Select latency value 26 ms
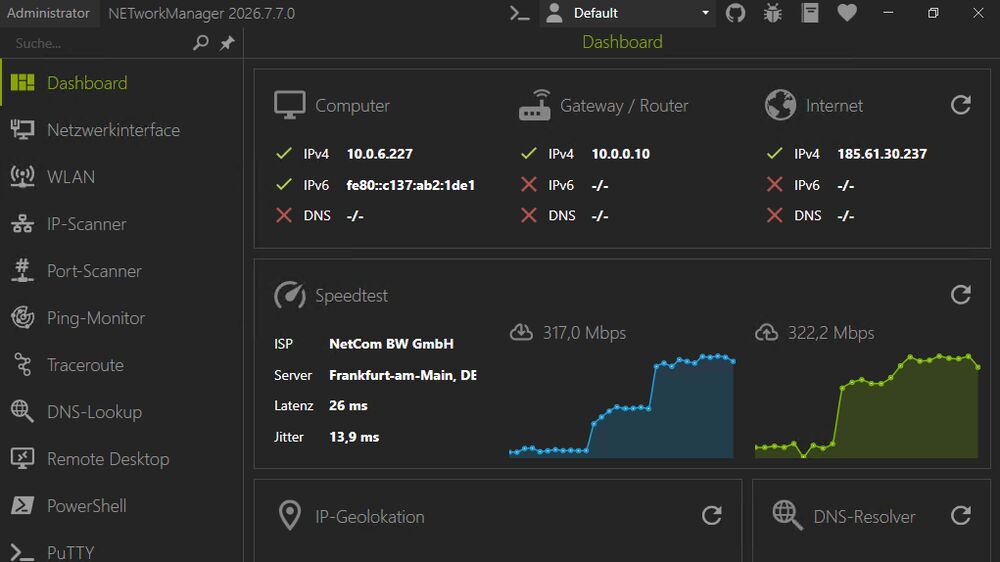The image size is (1000, 562). click(x=348, y=406)
